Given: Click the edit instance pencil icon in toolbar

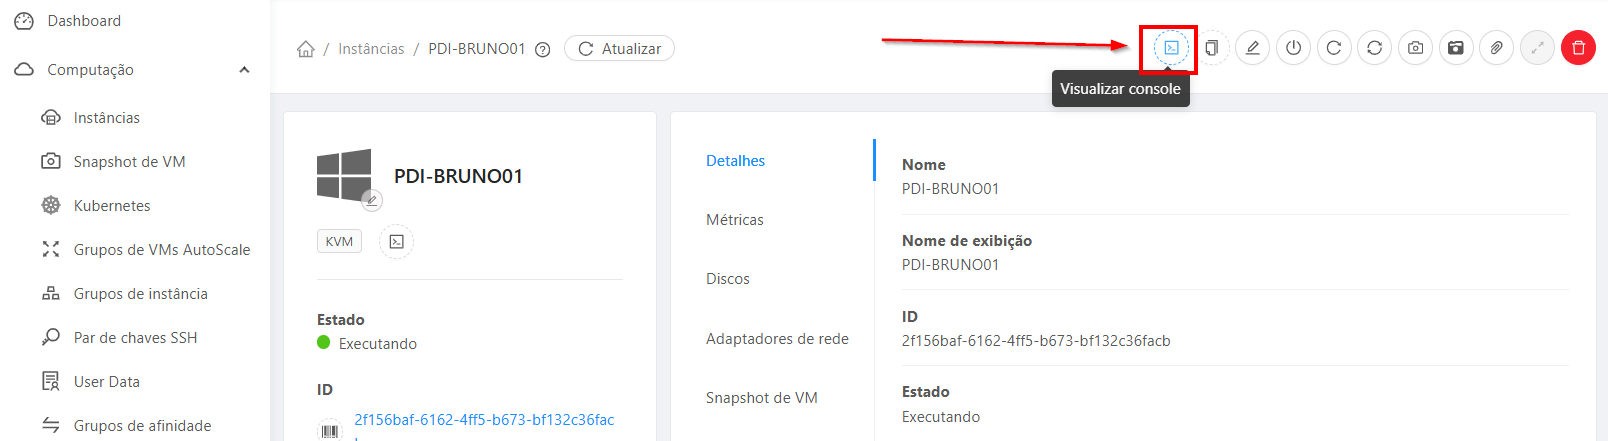Looking at the screenshot, I should (x=1252, y=48).
